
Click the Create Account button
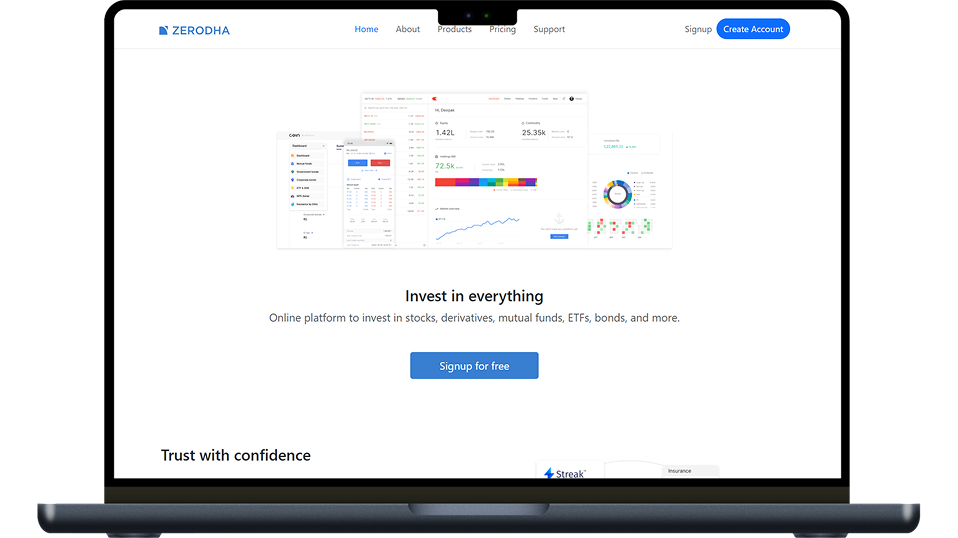(x=753, y=29)
